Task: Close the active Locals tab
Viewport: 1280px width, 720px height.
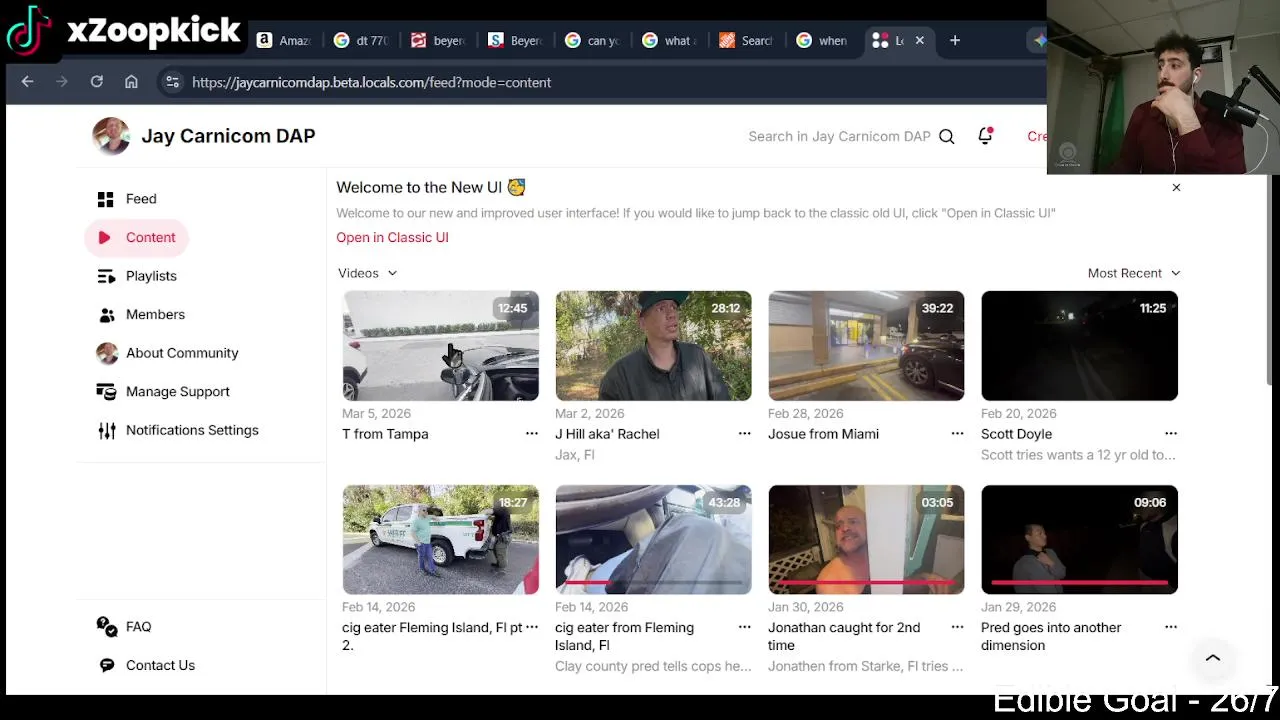Action: [919, 41]
